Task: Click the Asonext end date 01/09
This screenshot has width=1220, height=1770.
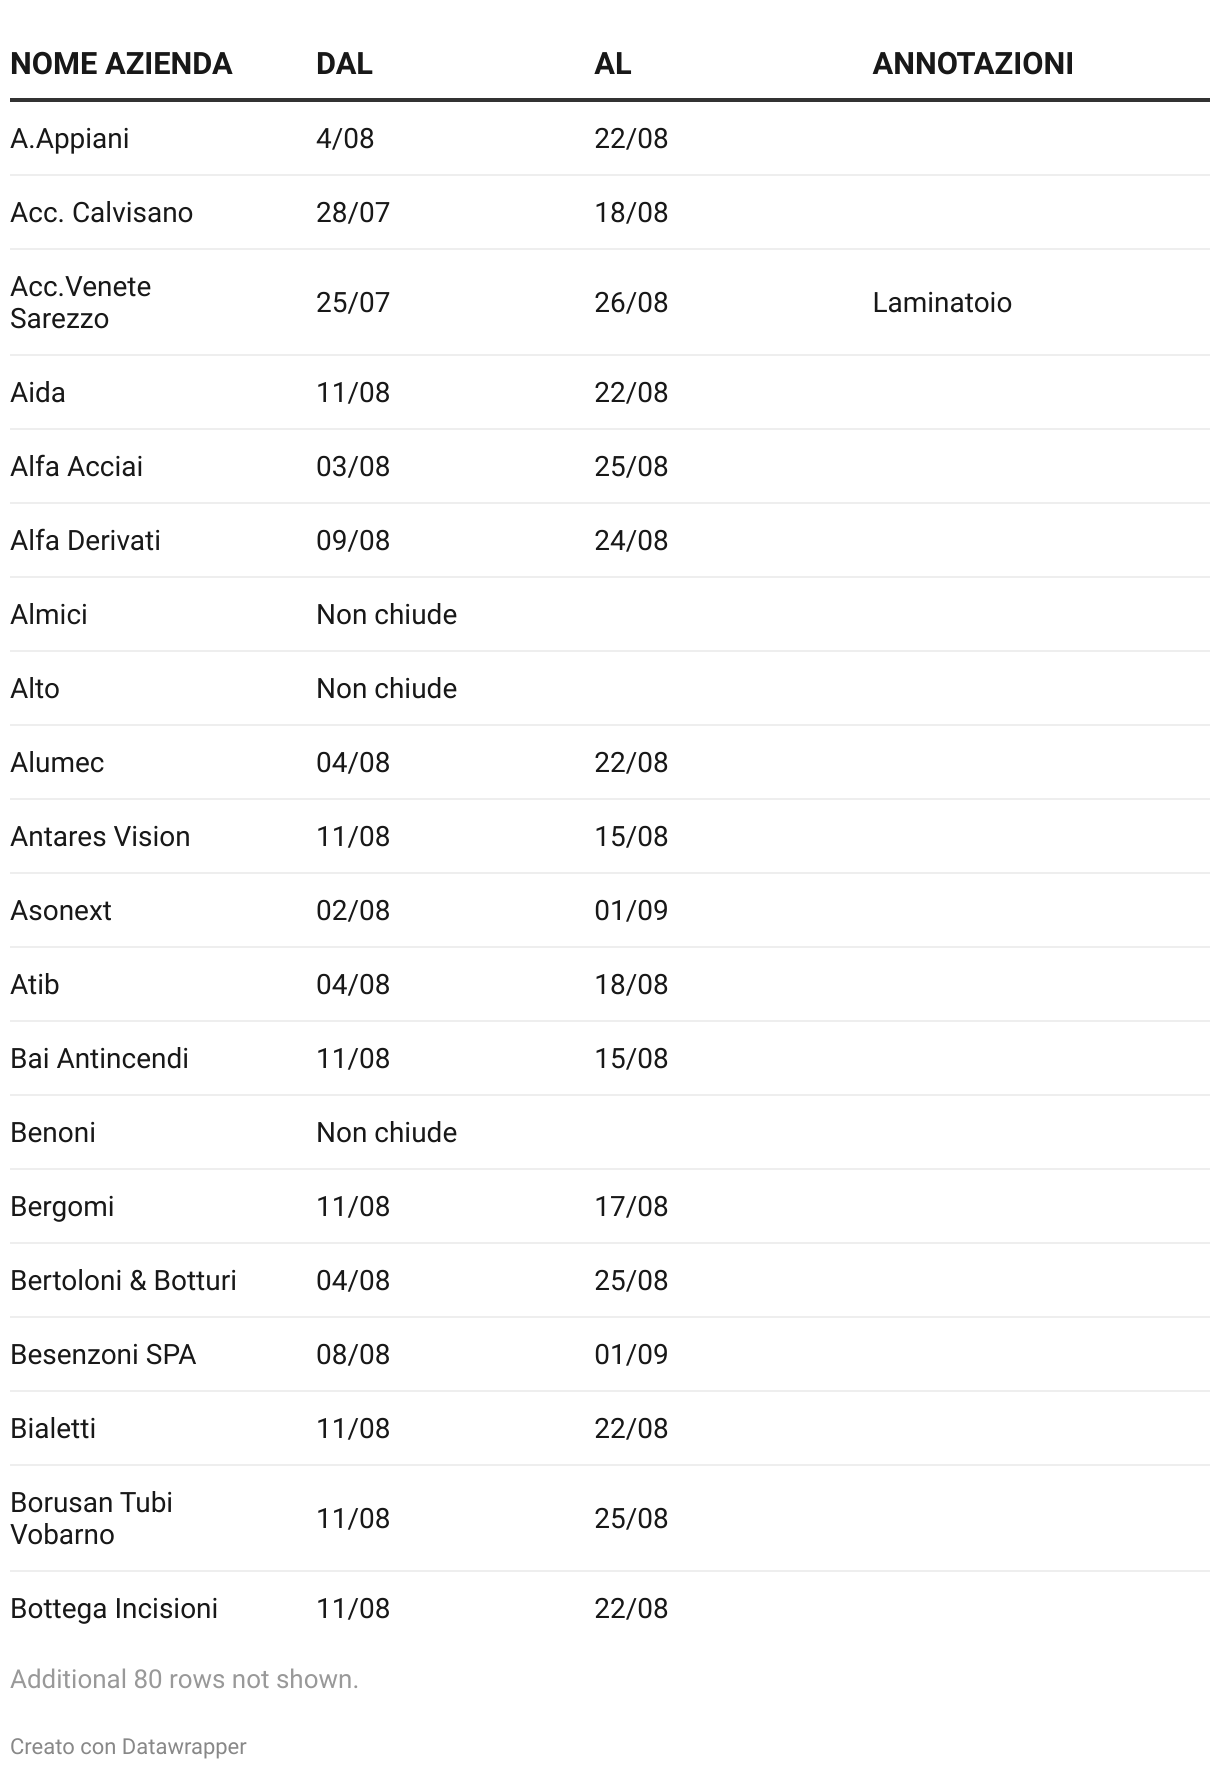Action: point(630,910)
